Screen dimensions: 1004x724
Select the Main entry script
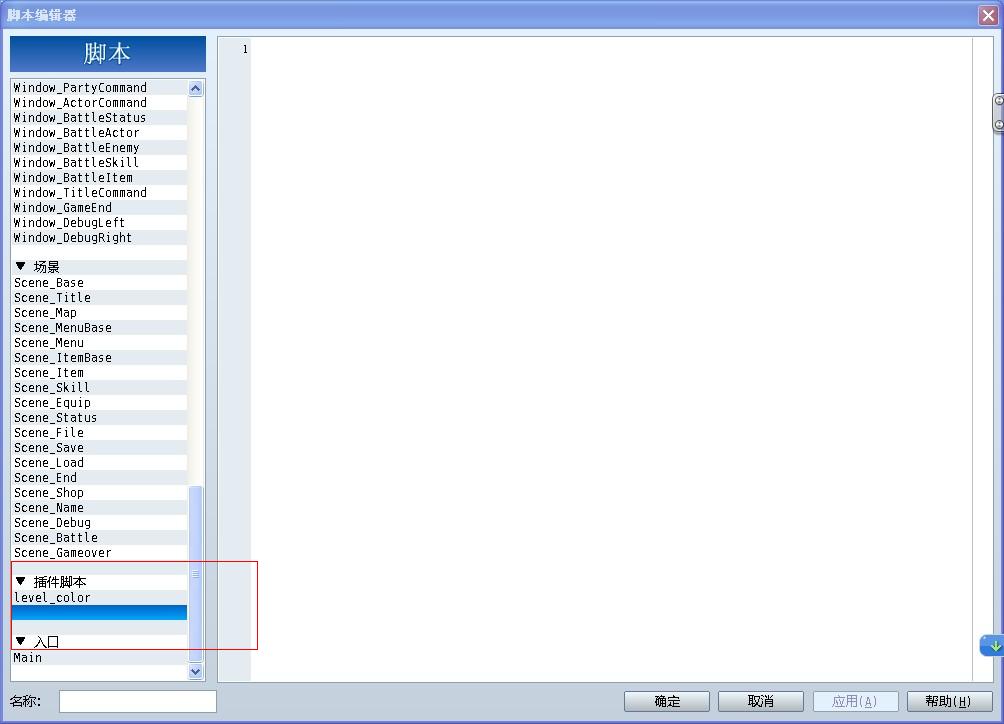[99, 658]
